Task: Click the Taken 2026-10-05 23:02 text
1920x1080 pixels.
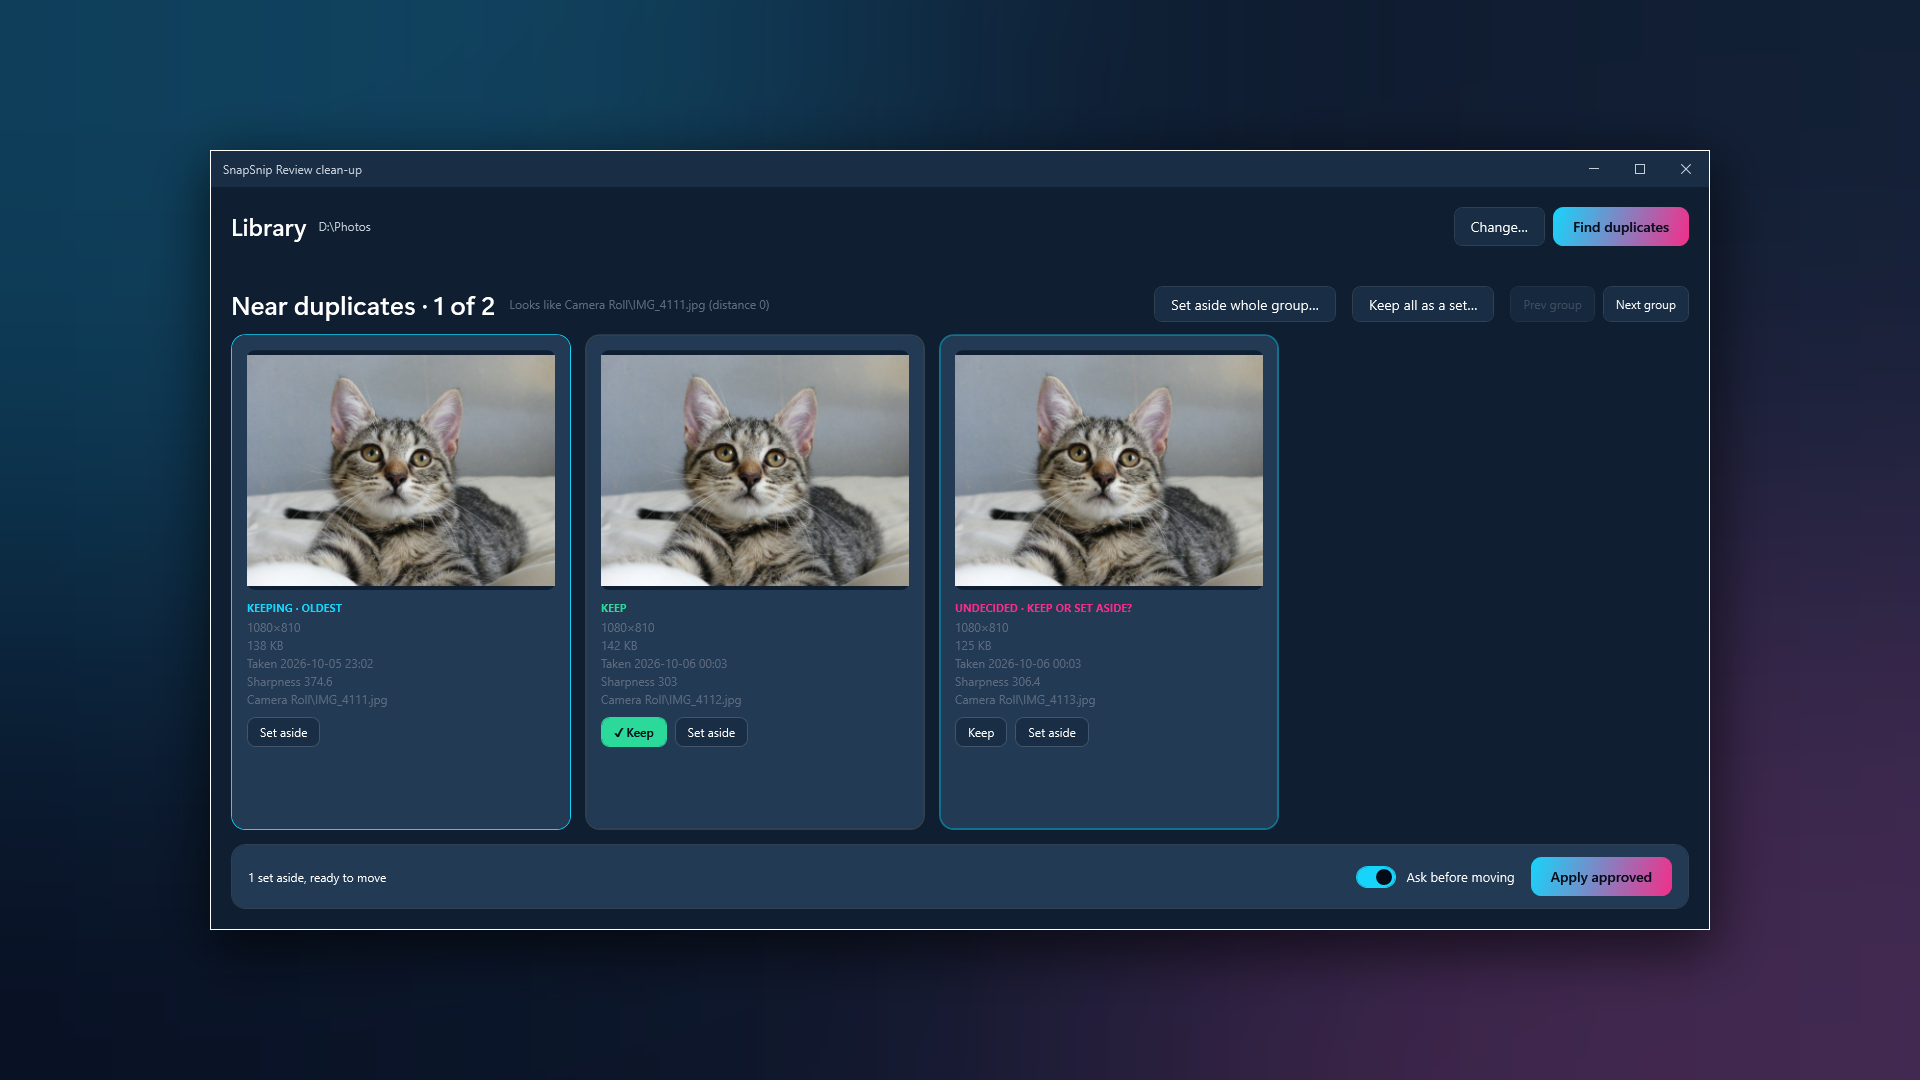Action: (x=310, y=664)
